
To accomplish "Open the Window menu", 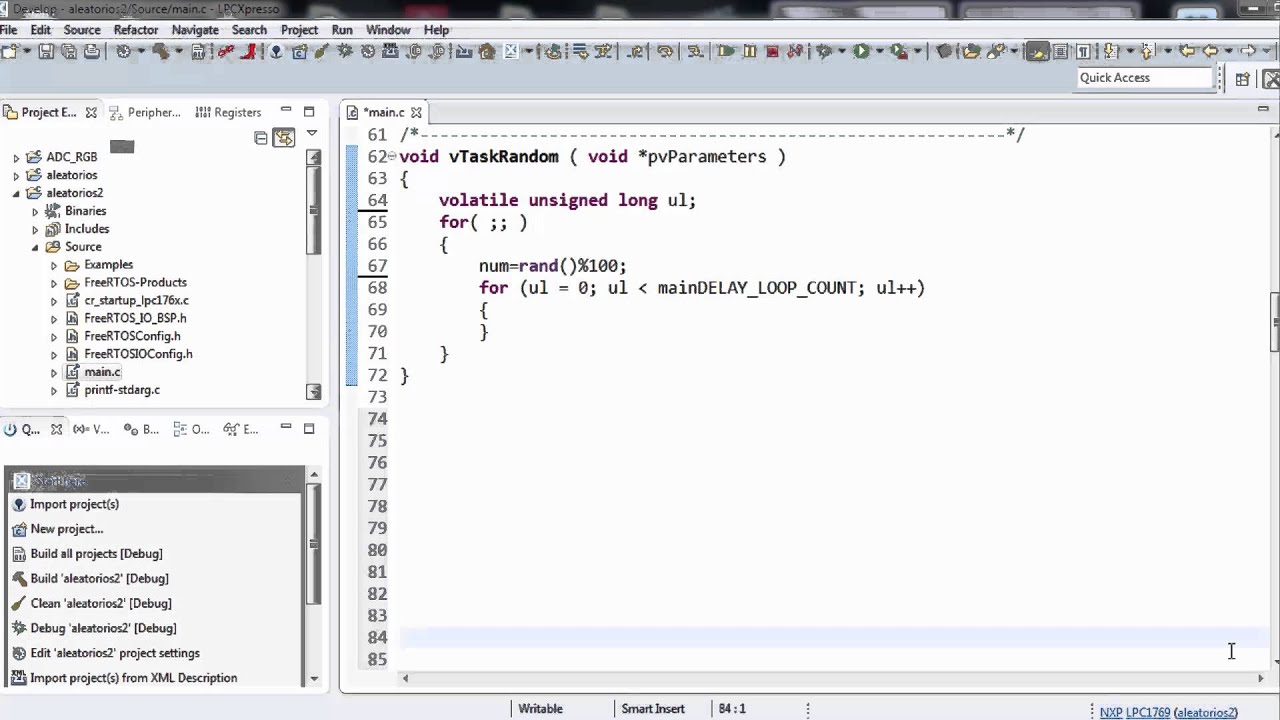I will (388, 30).
